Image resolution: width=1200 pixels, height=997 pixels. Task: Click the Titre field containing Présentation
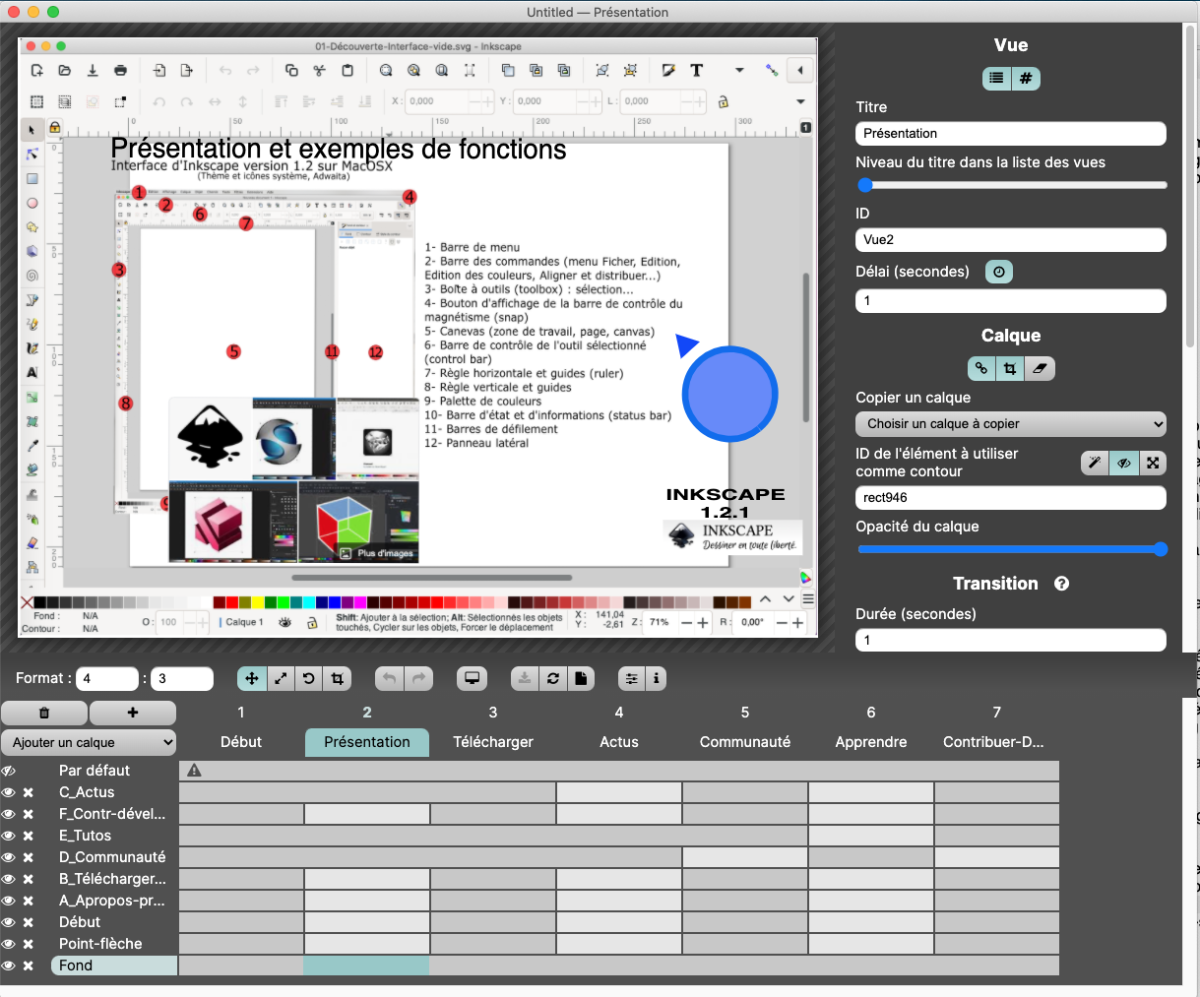click(x=1011, y=133)
